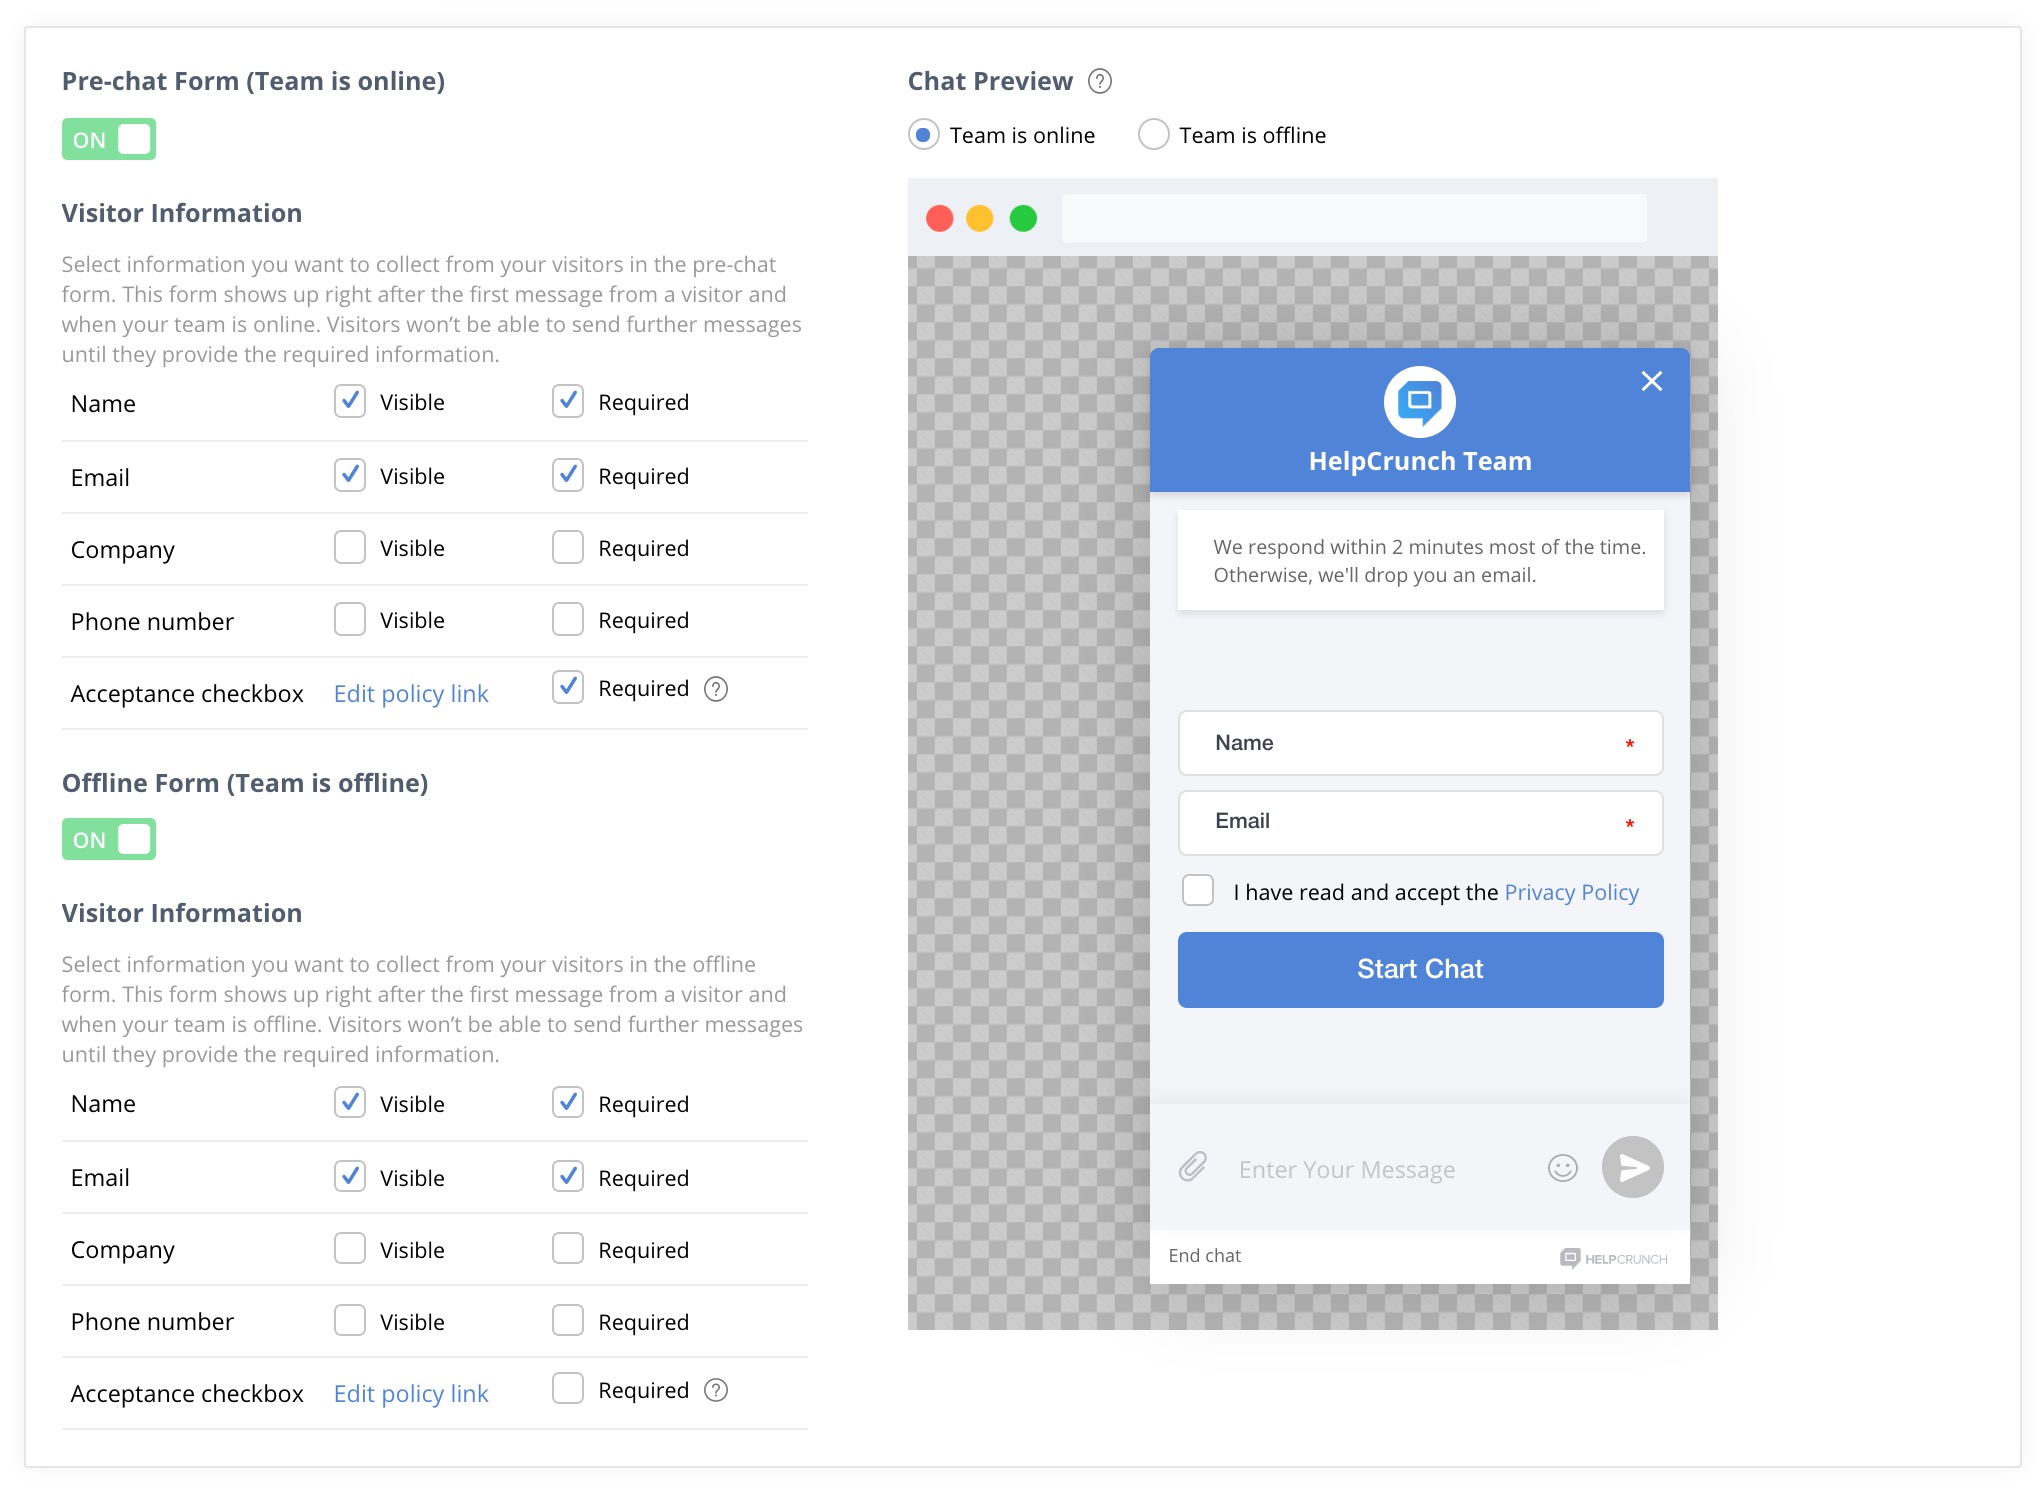
Task: Turn off the Offline Form toggle
Action: (109, 840)
